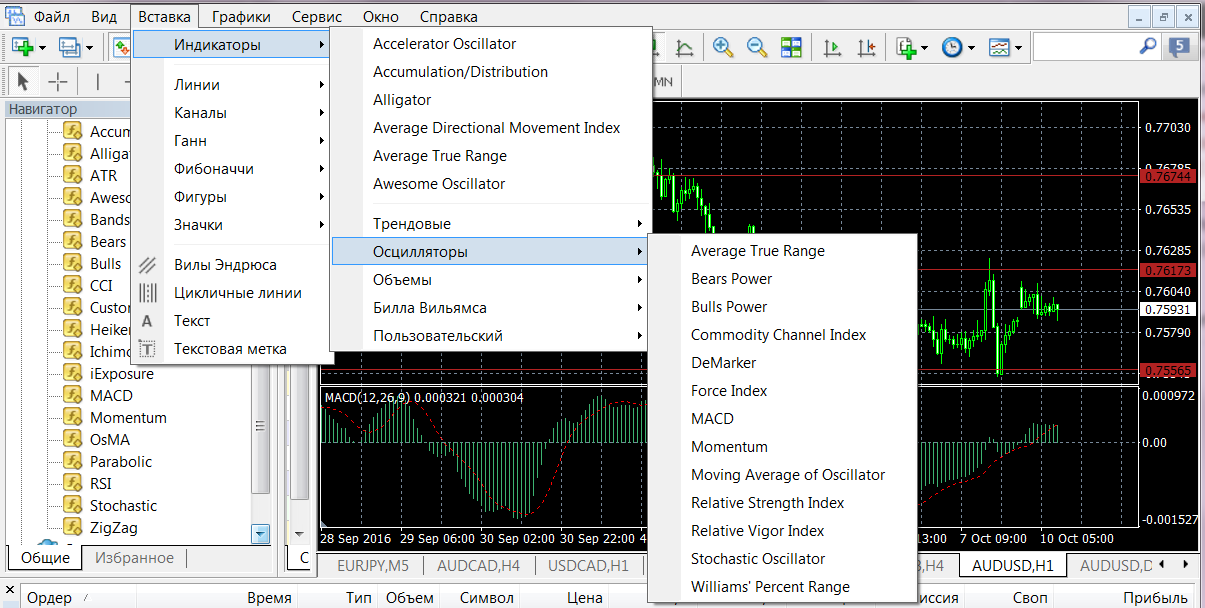Click the Zoom In magnifier icon
Screen dimensions: 1205x608
[722, 47]
